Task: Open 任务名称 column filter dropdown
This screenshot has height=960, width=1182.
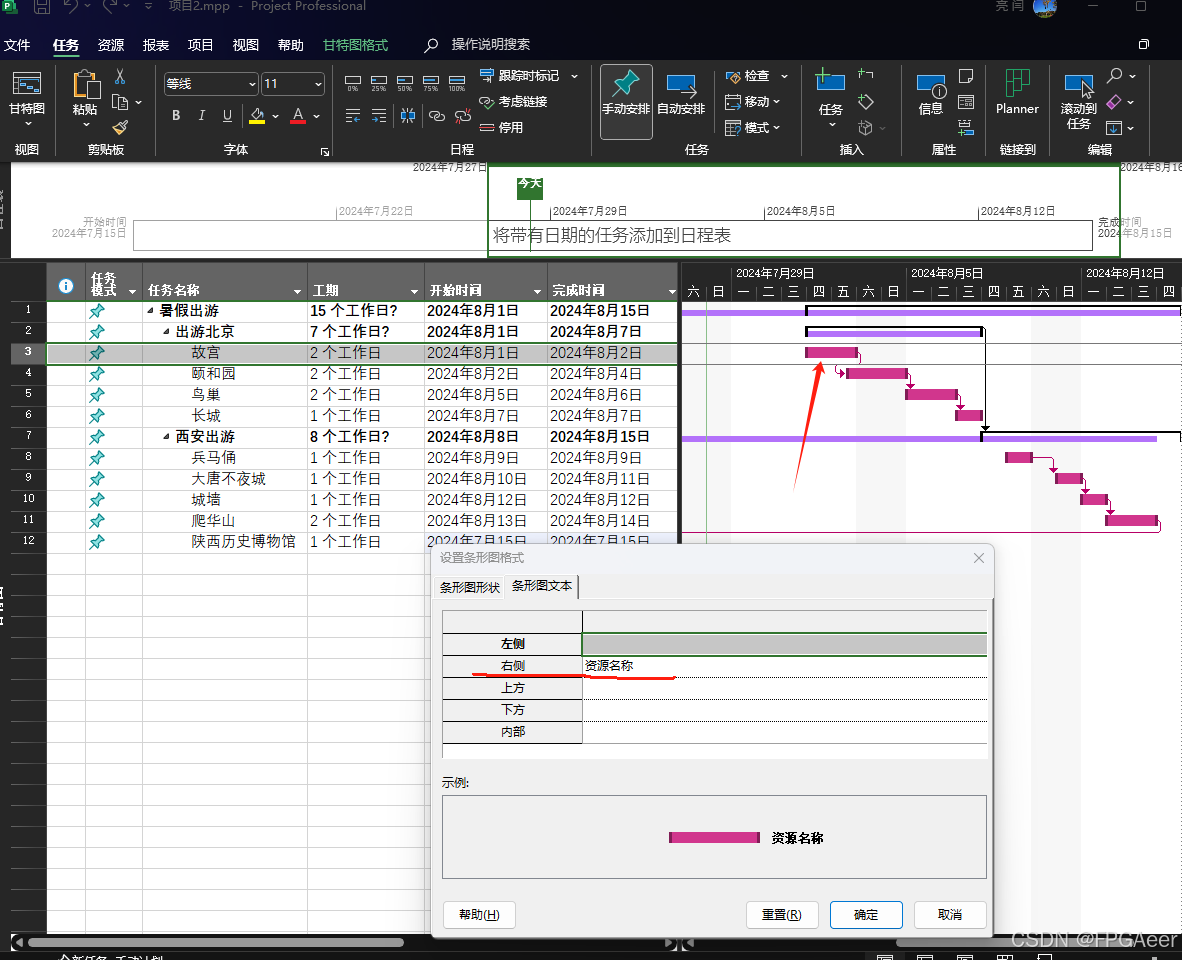Action: pyautogui.click(x=297, y=292)
